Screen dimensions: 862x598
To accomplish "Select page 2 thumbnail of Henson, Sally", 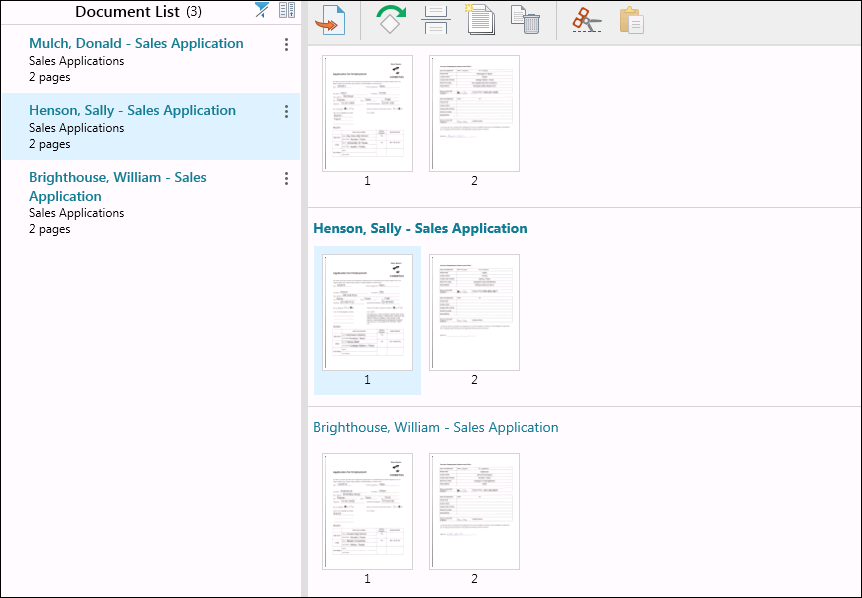I will pos(474,313).
